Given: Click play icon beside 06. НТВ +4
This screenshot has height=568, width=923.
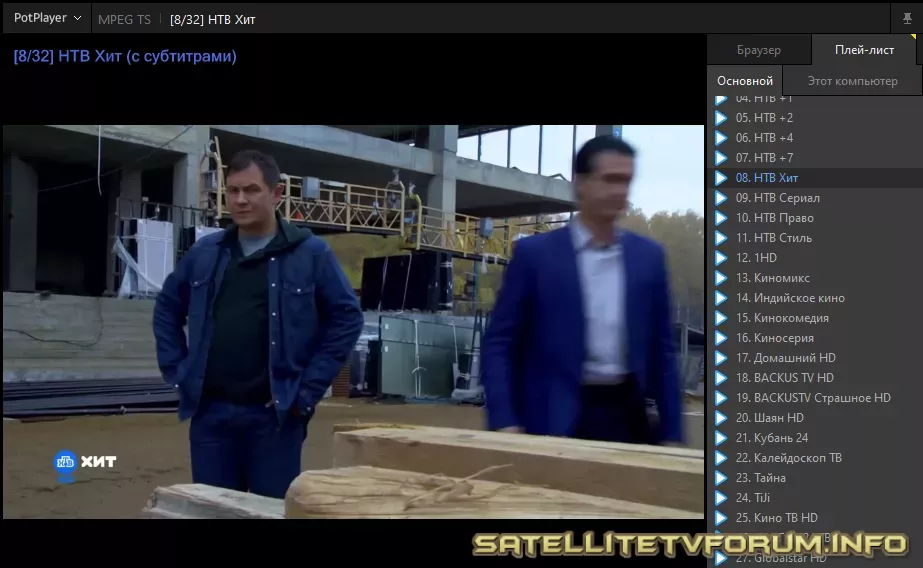Looking at the screenshot, I should [721, 138].
